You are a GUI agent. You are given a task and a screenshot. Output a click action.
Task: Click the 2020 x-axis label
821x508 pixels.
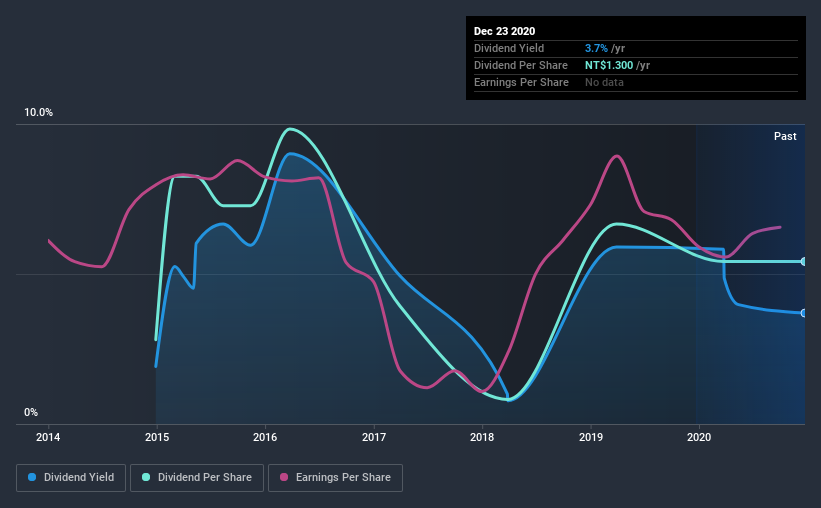[699, 437]
